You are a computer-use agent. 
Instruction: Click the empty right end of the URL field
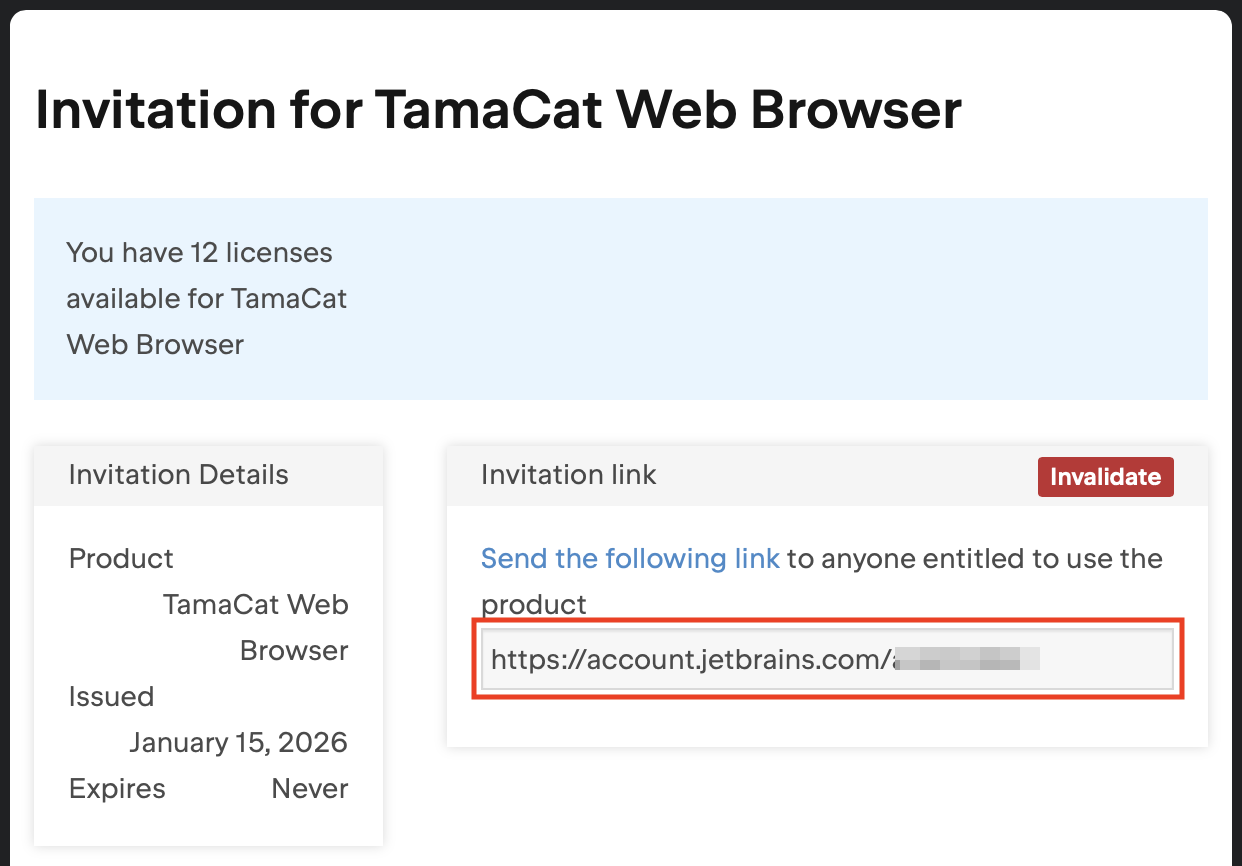click(x=1110, y=659)
